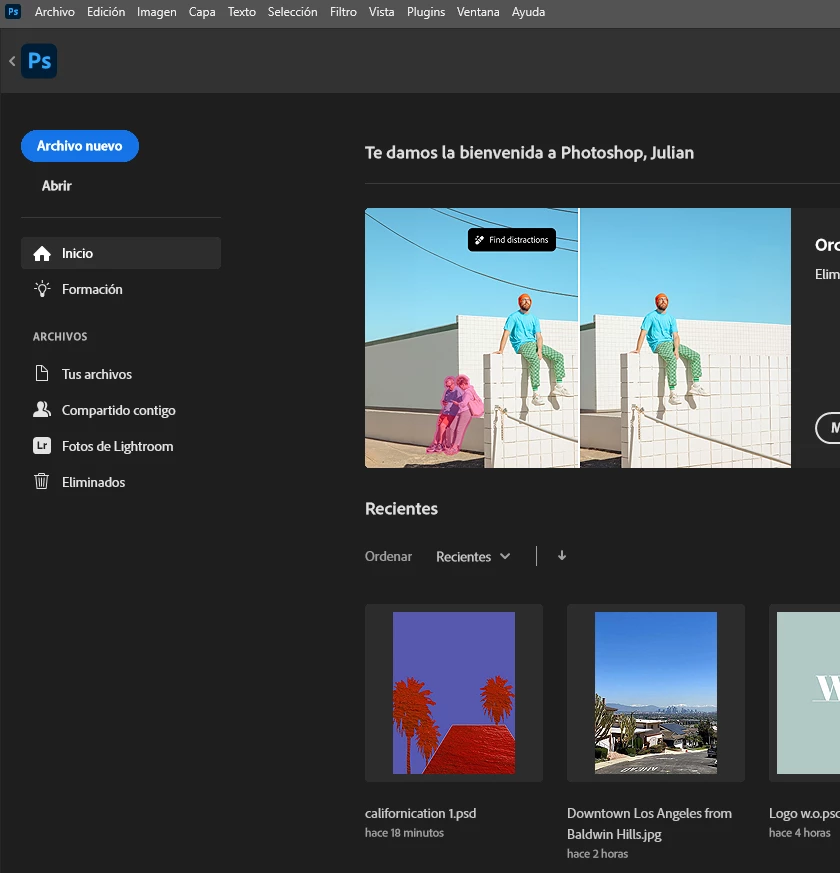Click the person icon beside Compartido contigo
The height and width of the screenshot is (873, 840).
point(42,410)
